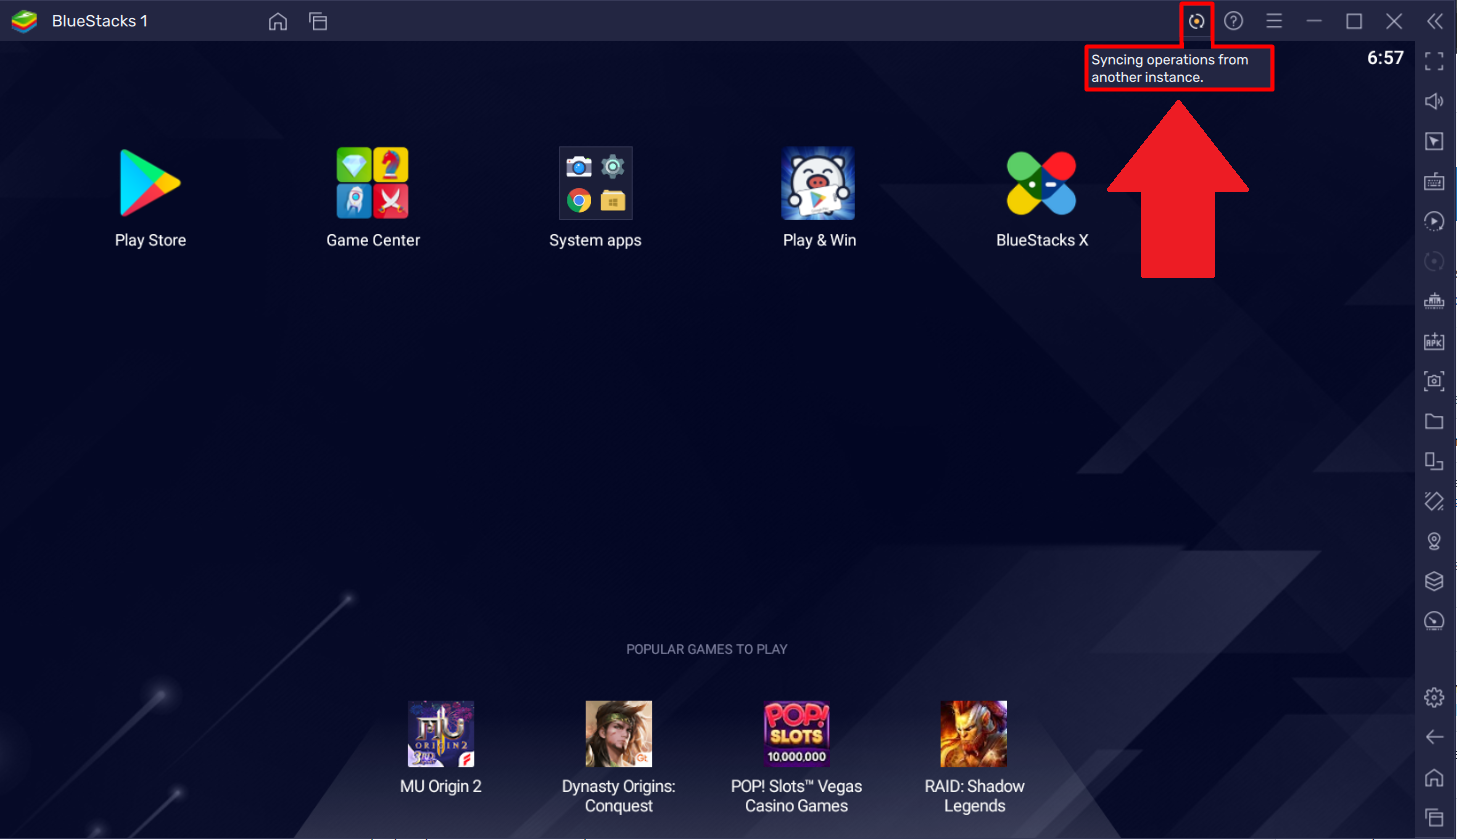Open RAID: Shadow Legends game
This screenshot has height=840, width=1457.
[x=974, y=734]
